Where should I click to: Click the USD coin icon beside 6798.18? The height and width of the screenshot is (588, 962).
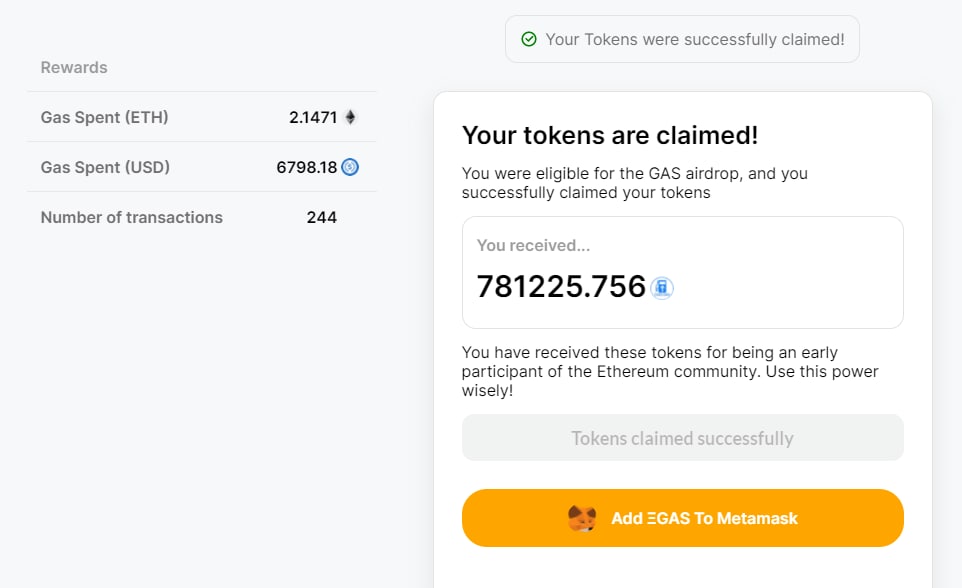[350, 167]
